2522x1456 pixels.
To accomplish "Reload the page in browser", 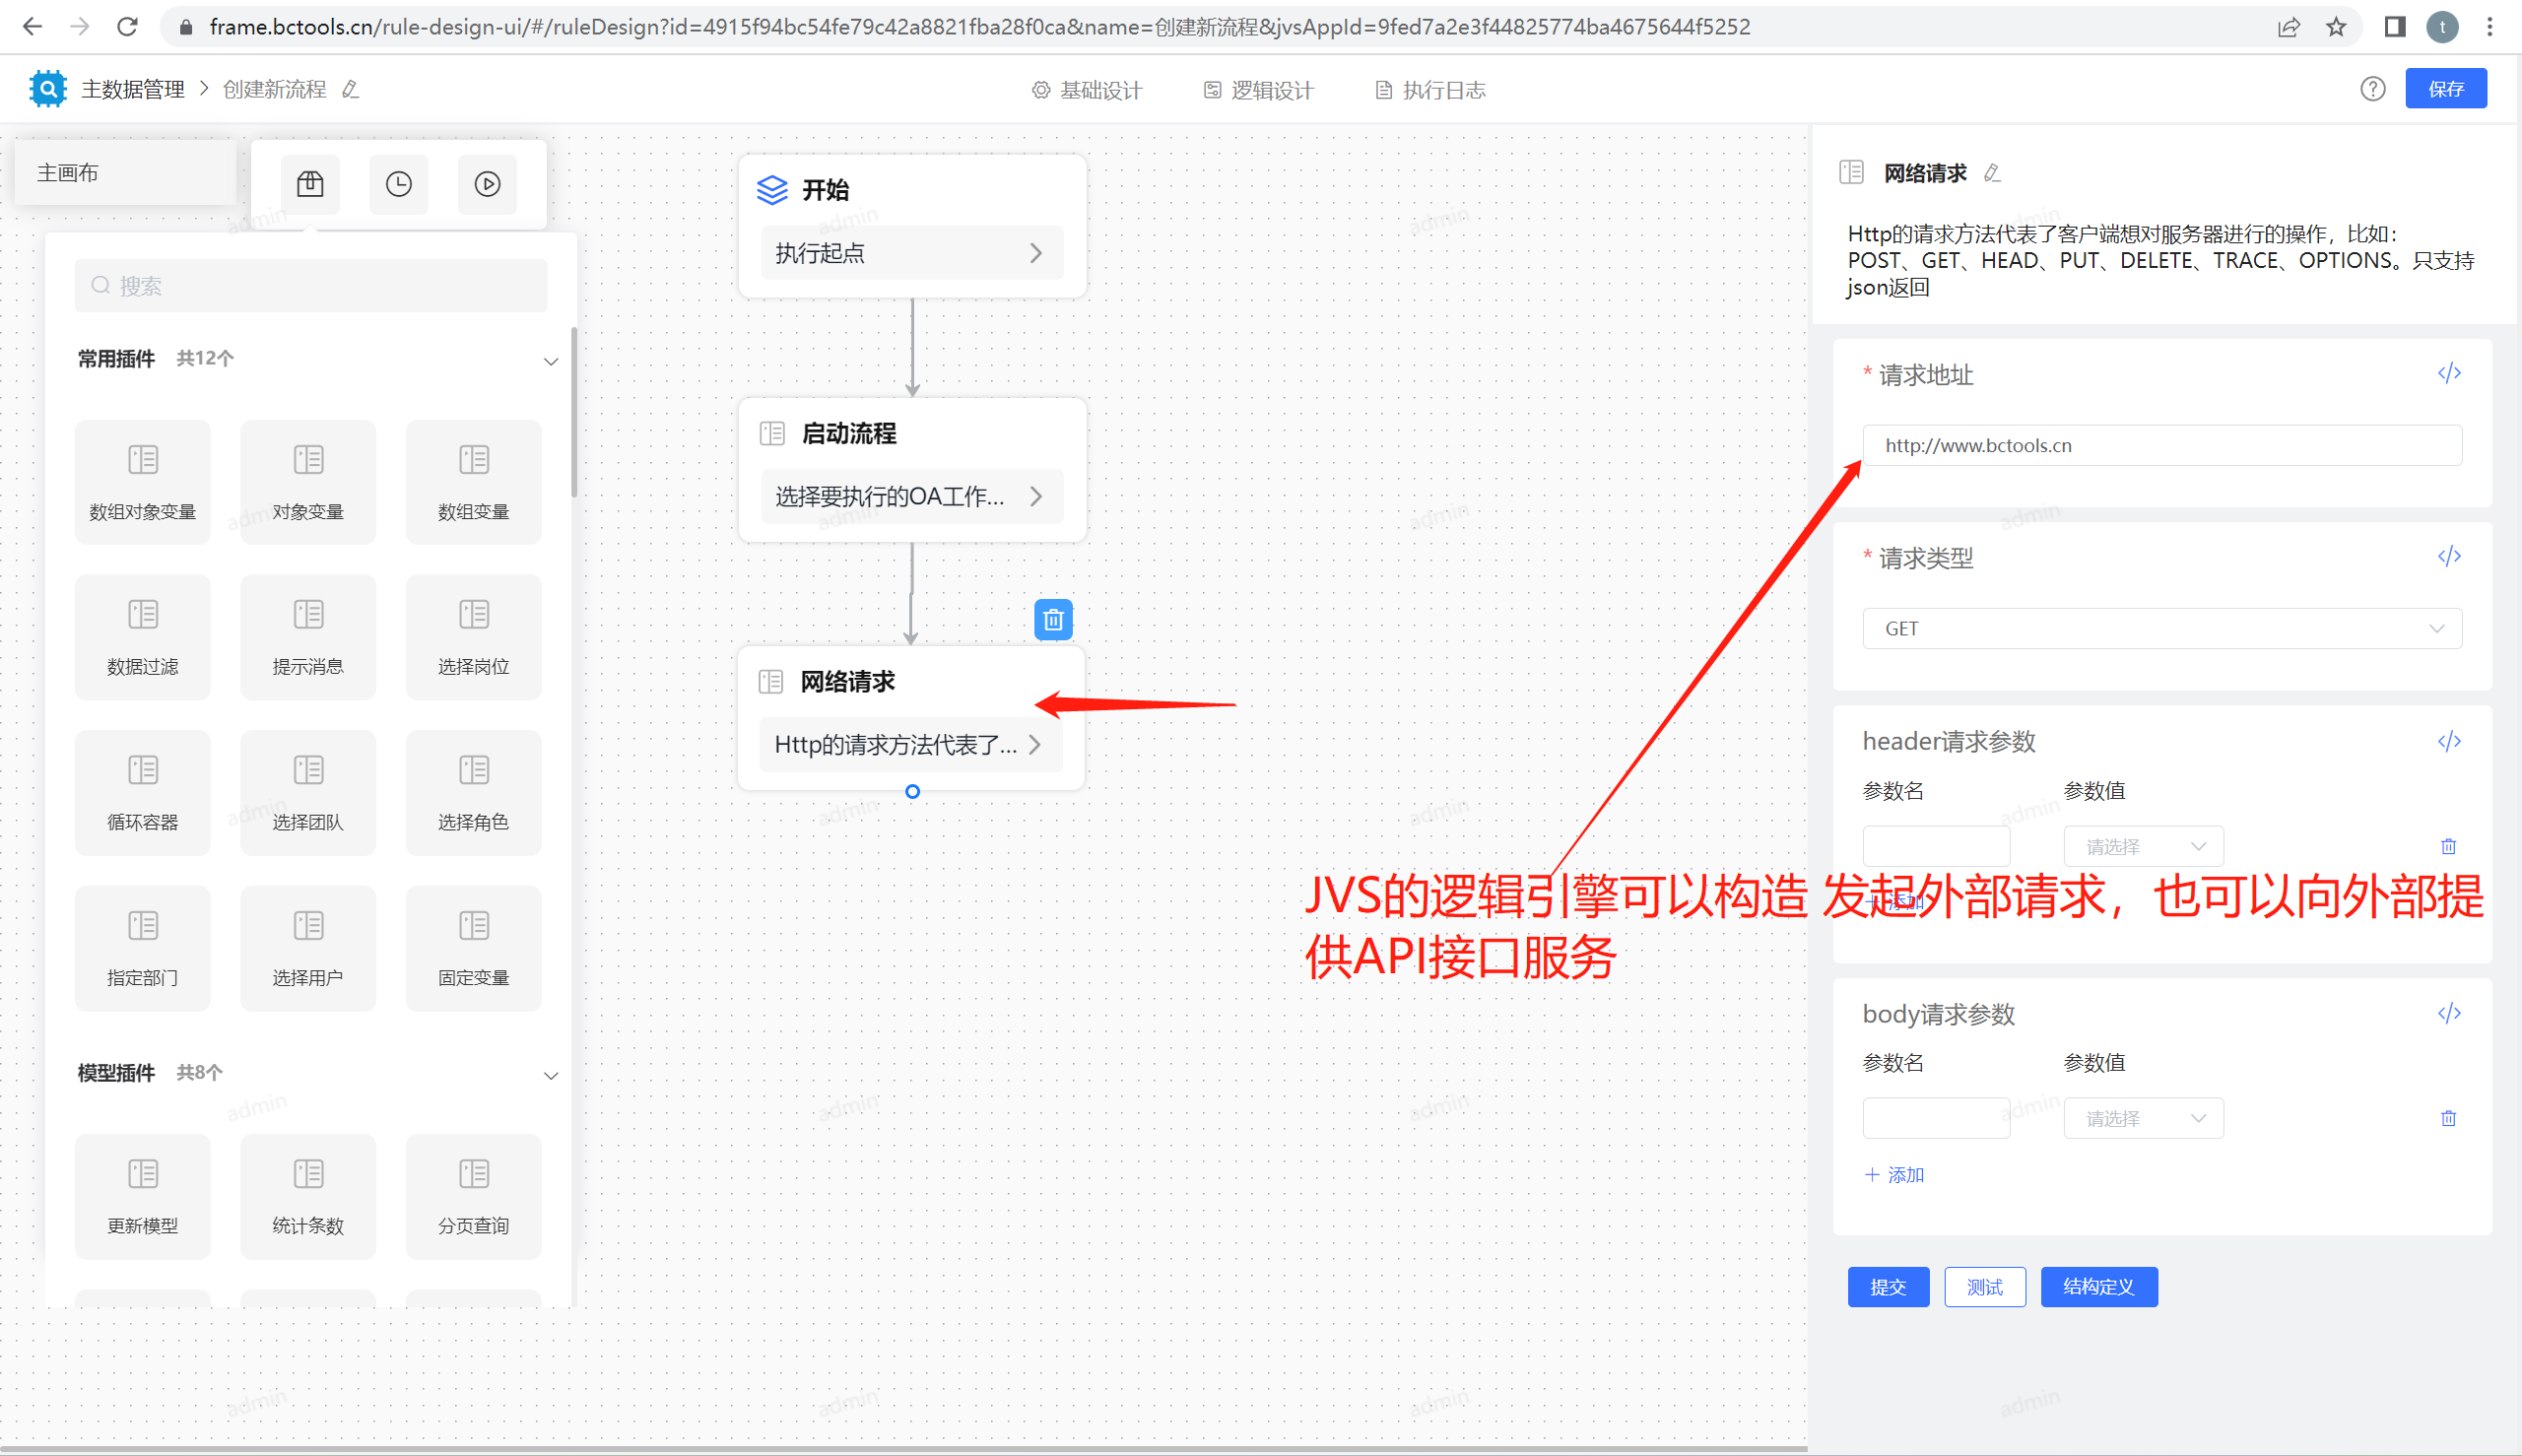I will 127,27.
